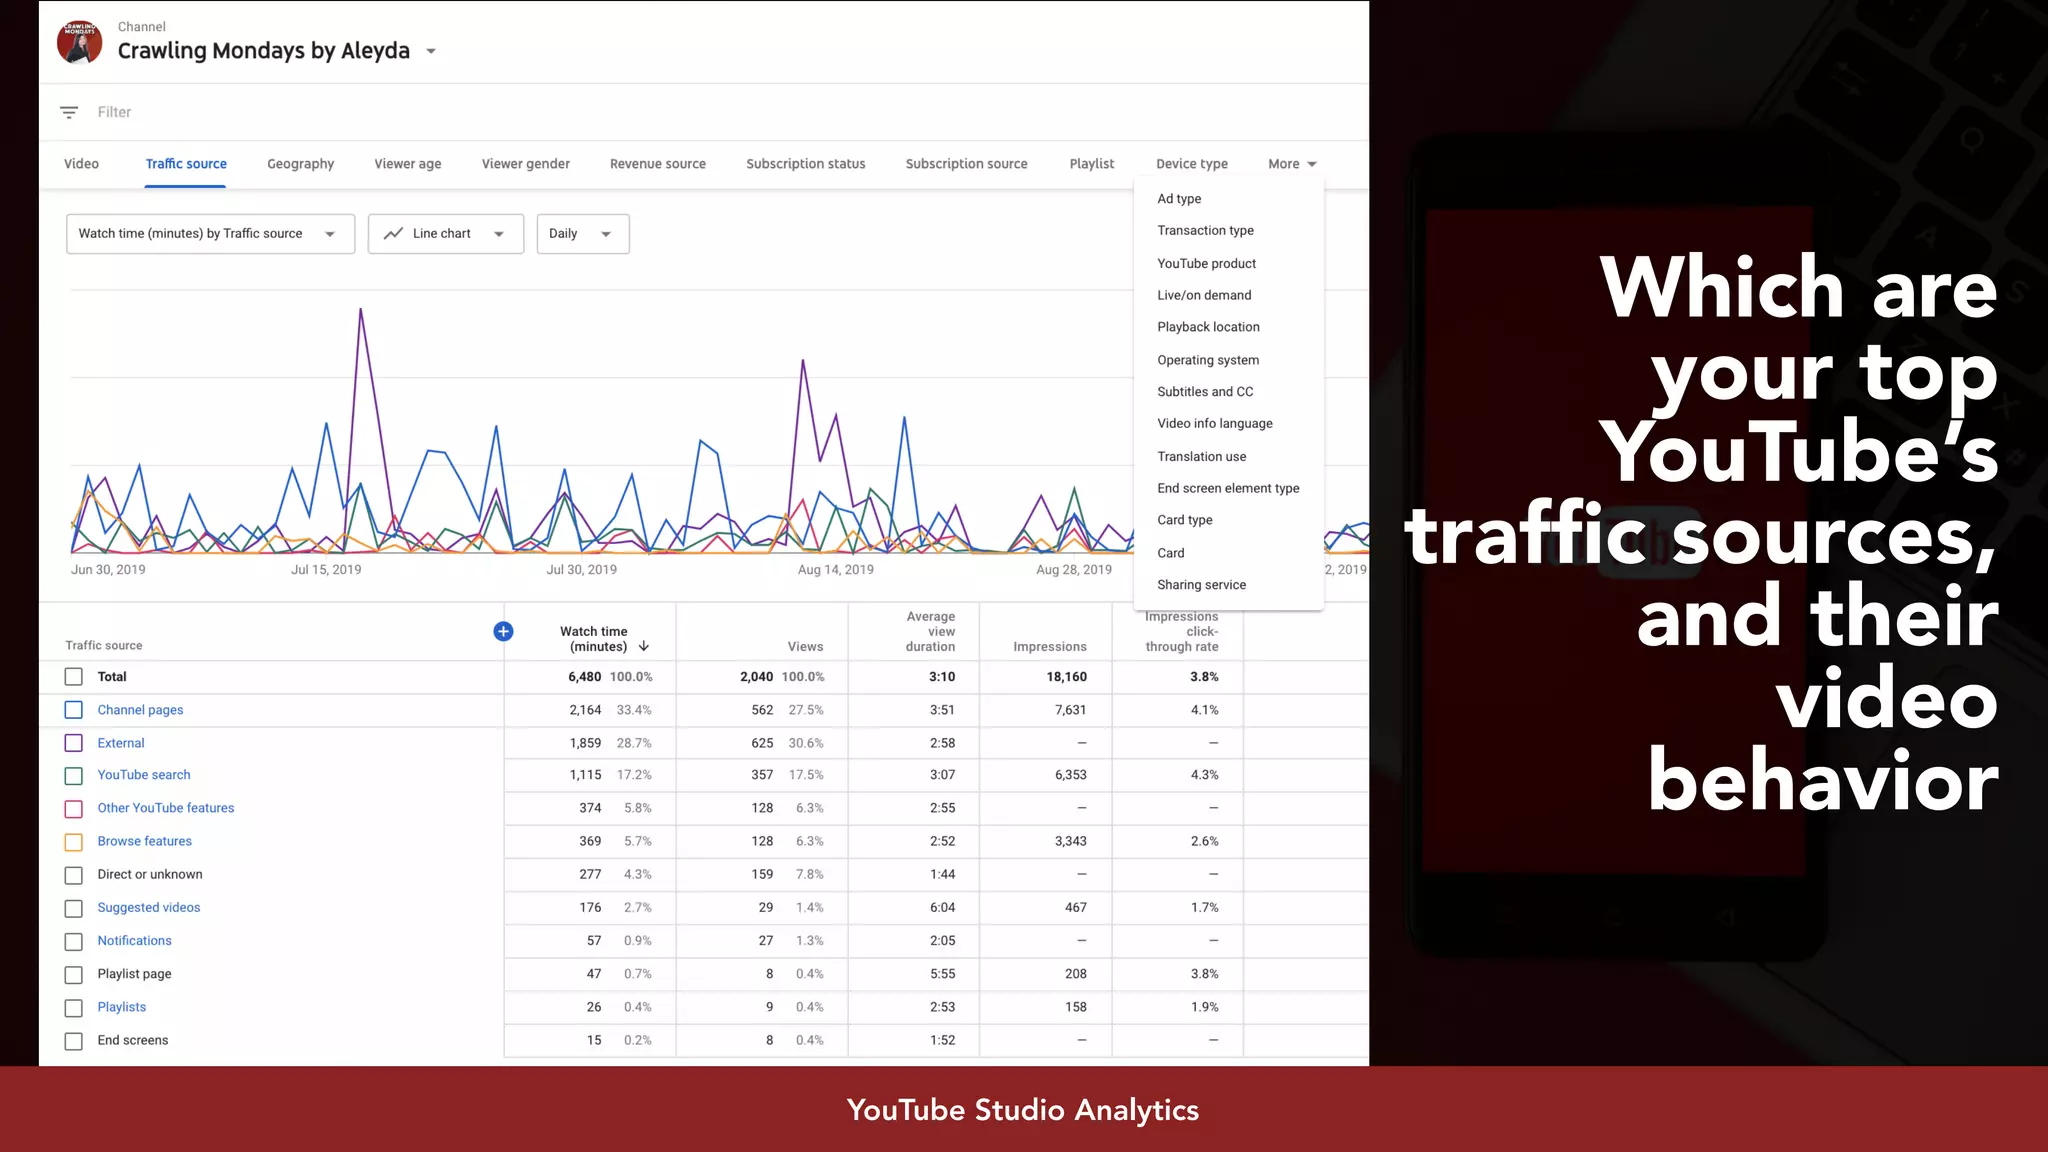Toggle the External row checkbox

tap(73, 743)
